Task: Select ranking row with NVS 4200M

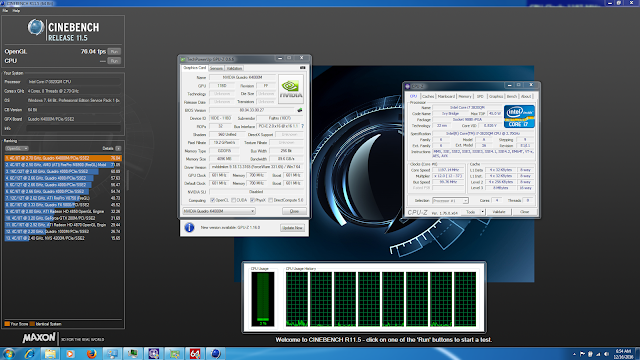Action: 63,238
